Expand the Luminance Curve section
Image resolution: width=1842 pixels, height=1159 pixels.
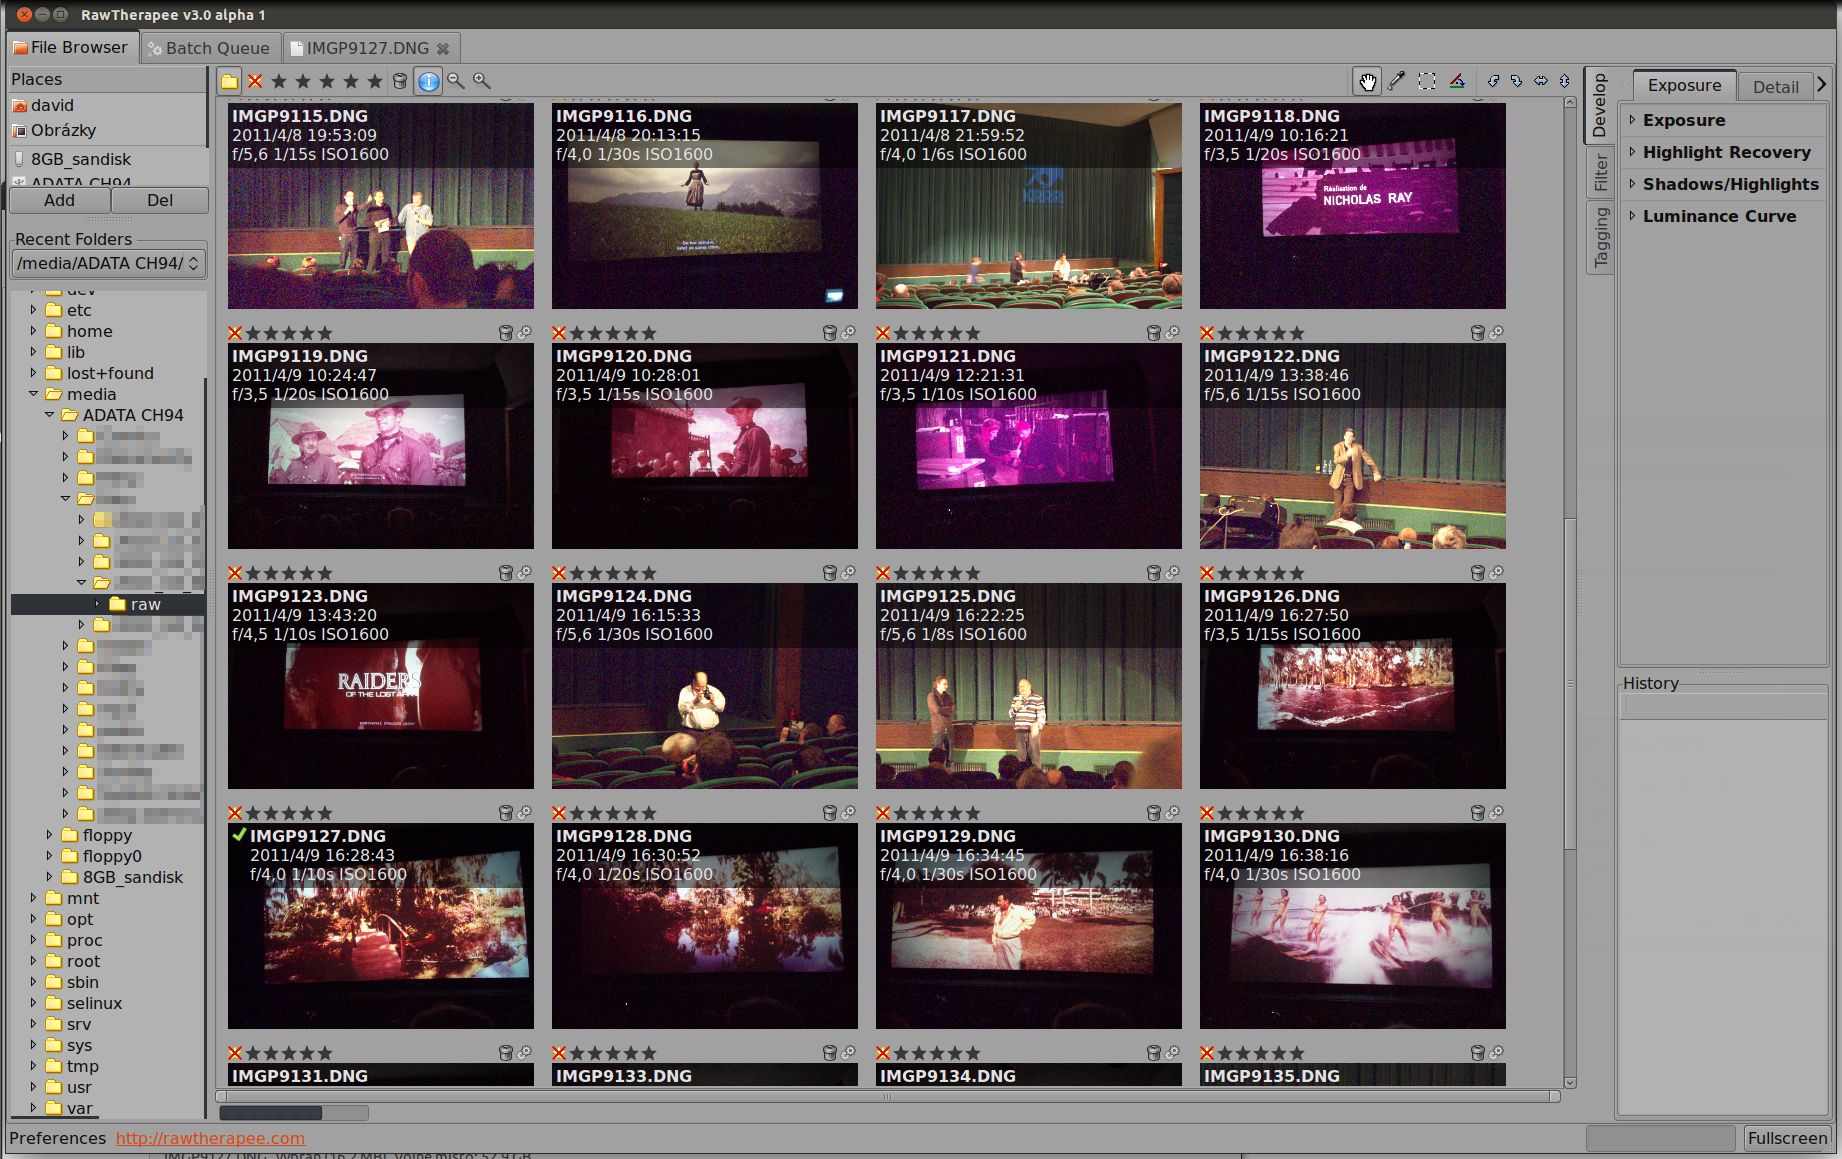(1632, 216)
